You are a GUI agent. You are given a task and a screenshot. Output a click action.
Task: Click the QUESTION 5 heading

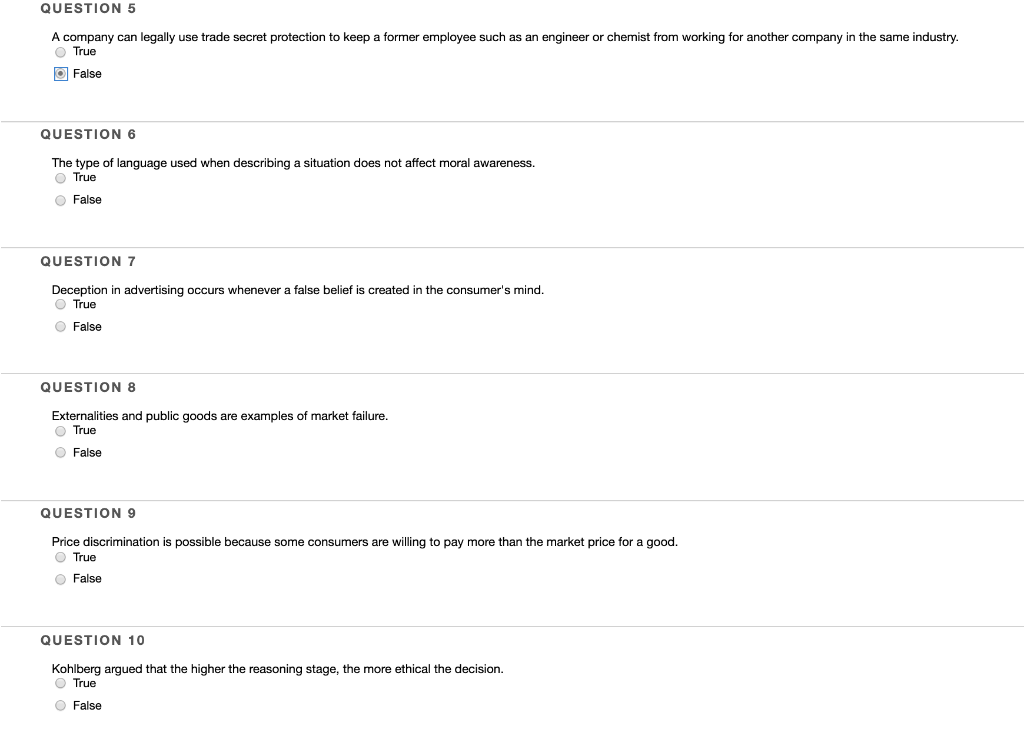(x=88, y=8)
